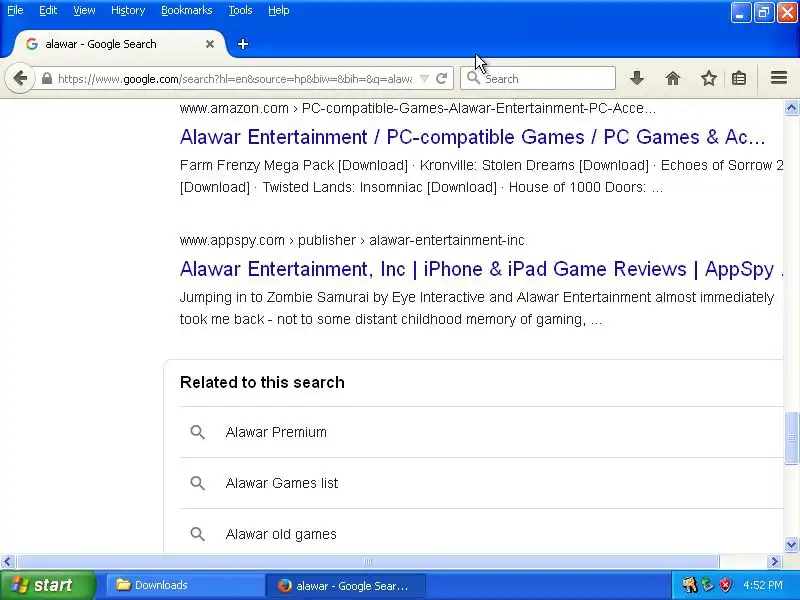
Task: Click the vertical scrollbar up arrow
Action: click(791, 108)
